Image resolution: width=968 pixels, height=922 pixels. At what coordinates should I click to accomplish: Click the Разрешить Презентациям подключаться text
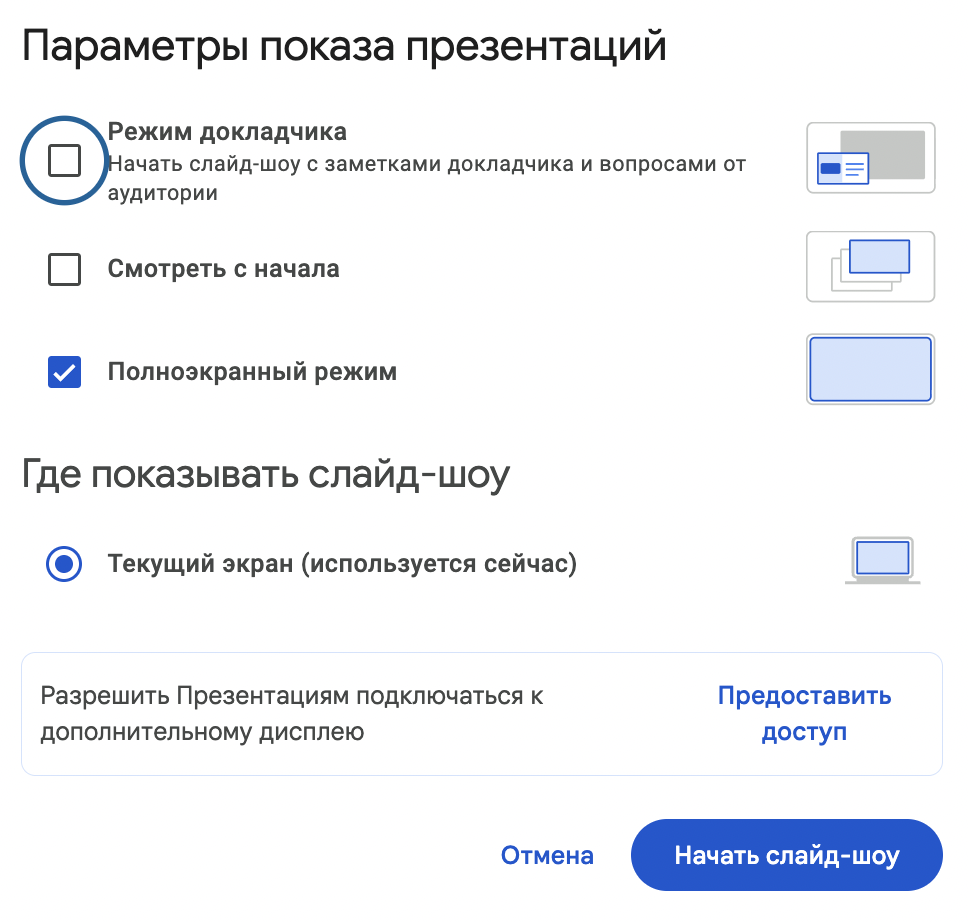coord(291,696)
